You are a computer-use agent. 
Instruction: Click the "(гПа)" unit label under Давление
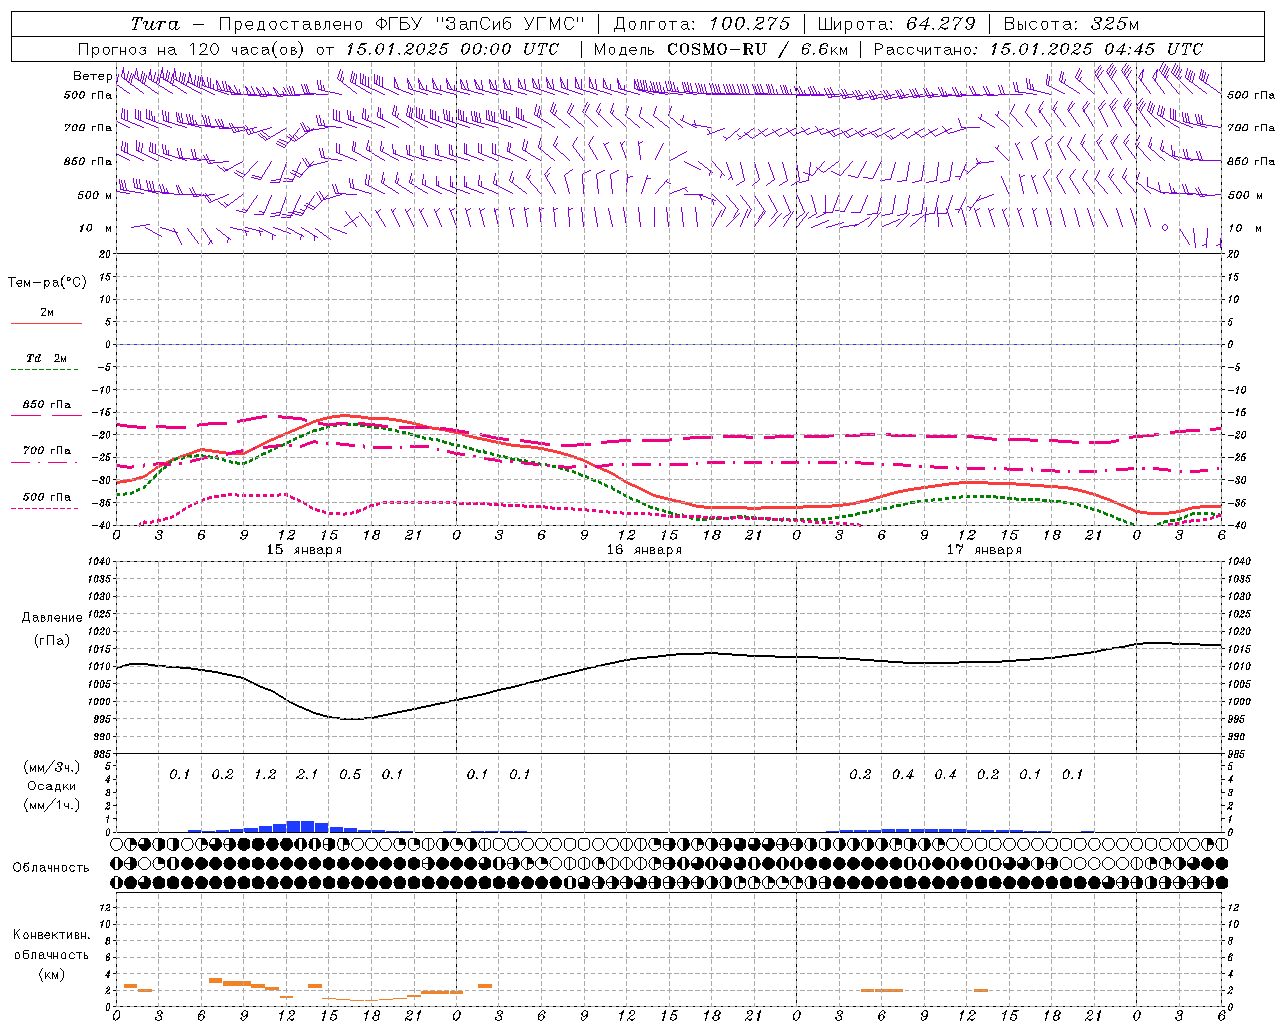(x=52, y=641)
